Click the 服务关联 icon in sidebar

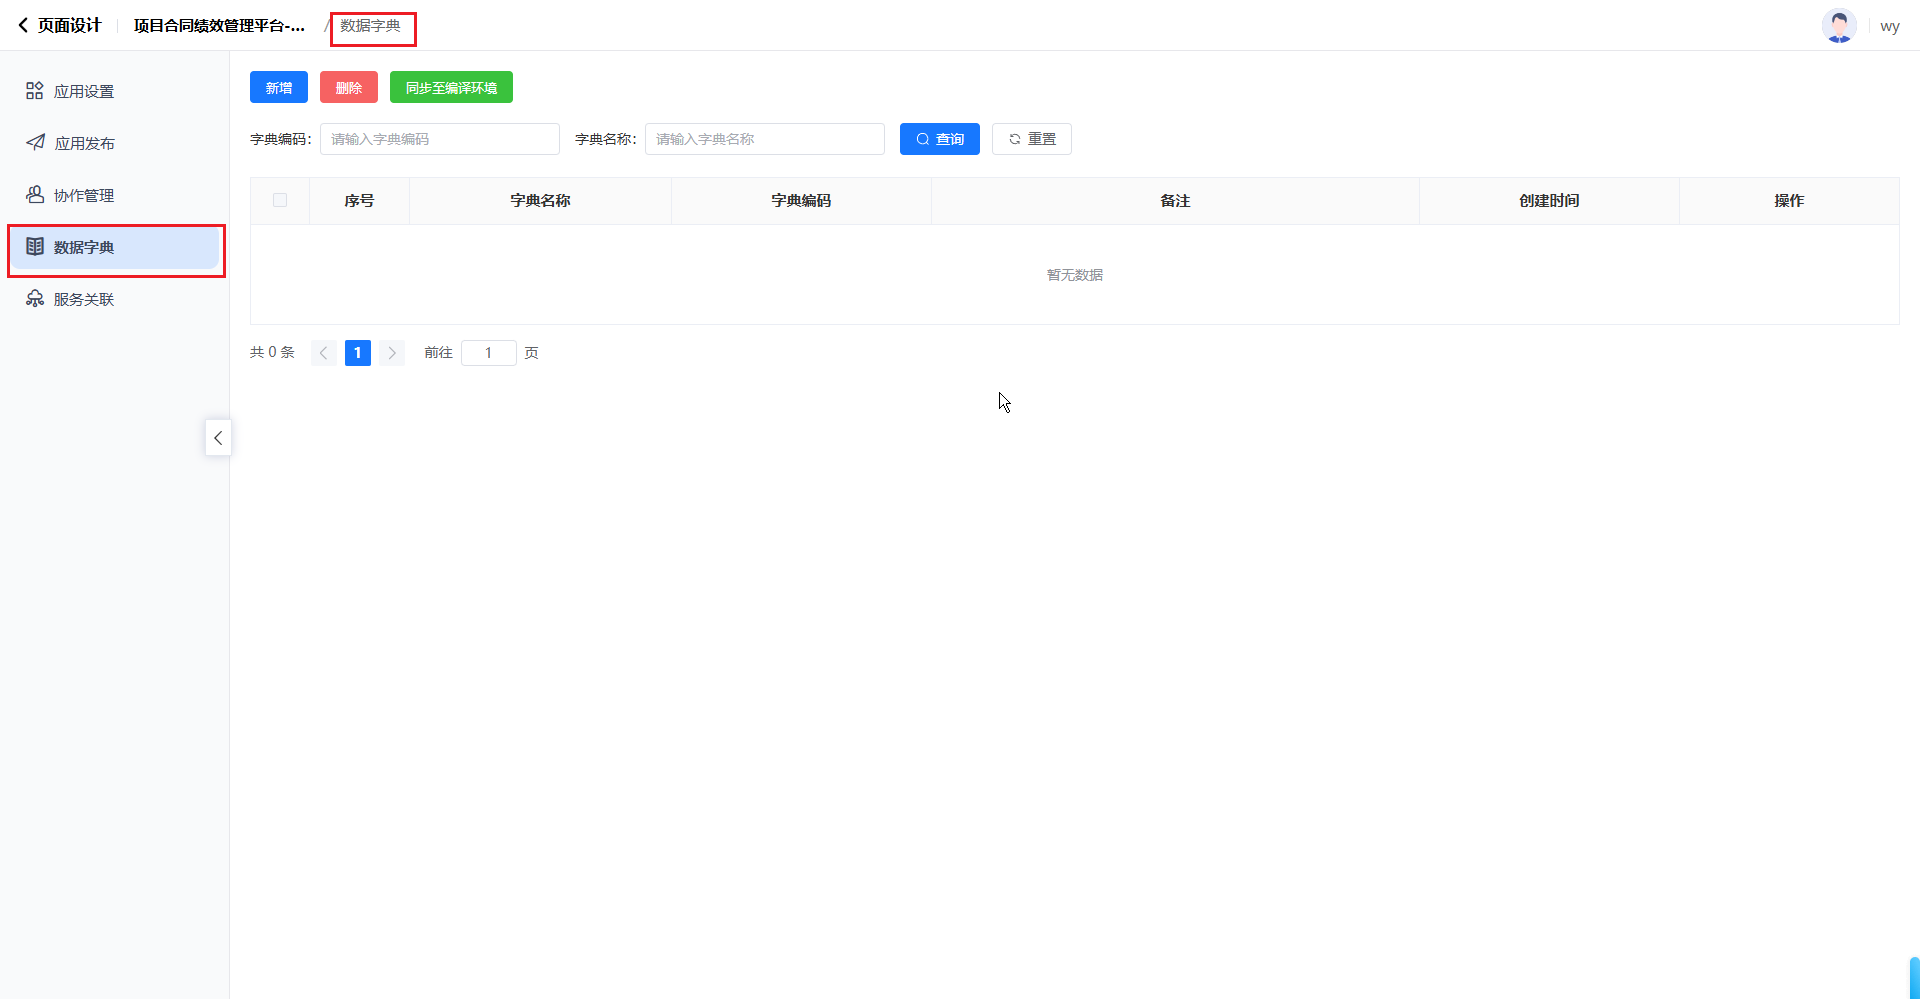point(35,299)
